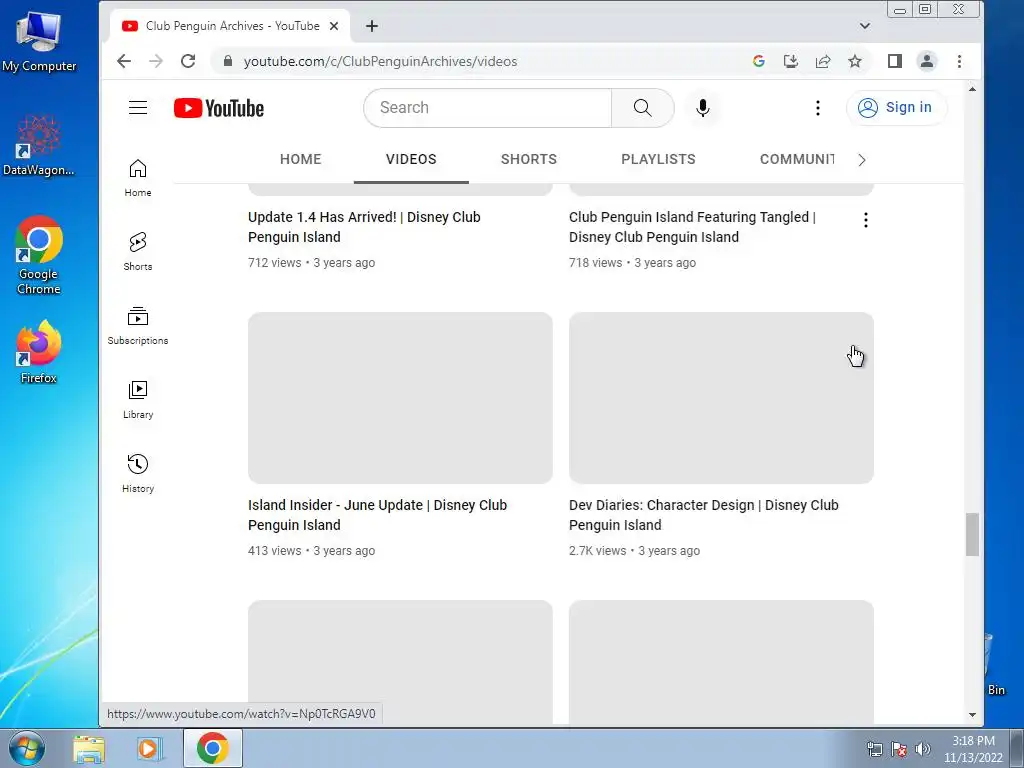The width and height of the screenshot is (1024, 768).
Task: Open the COMMUNITY channel tab
Action: (797, 159)
